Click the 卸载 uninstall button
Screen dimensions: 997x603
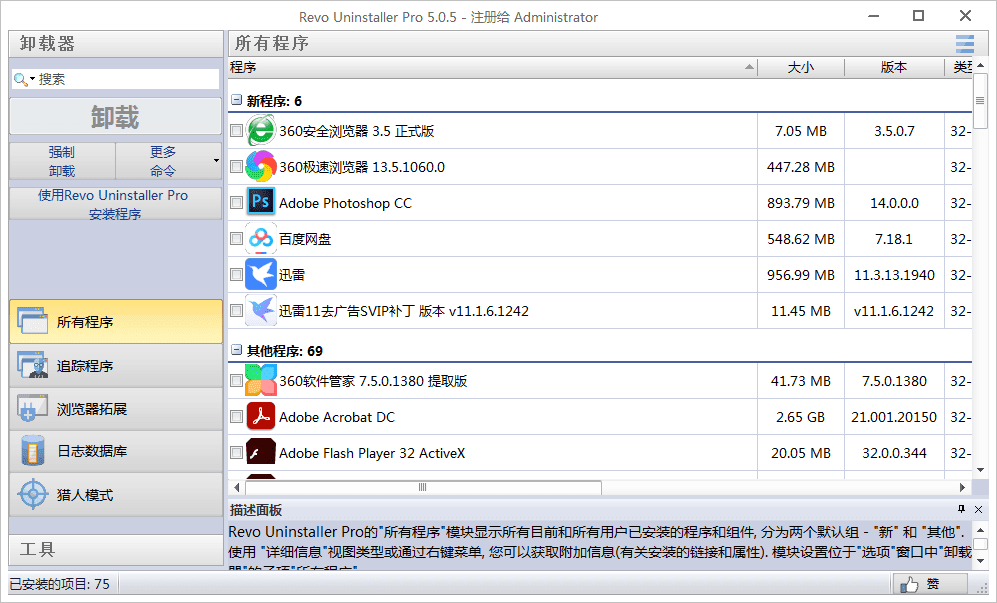[115, 117]
